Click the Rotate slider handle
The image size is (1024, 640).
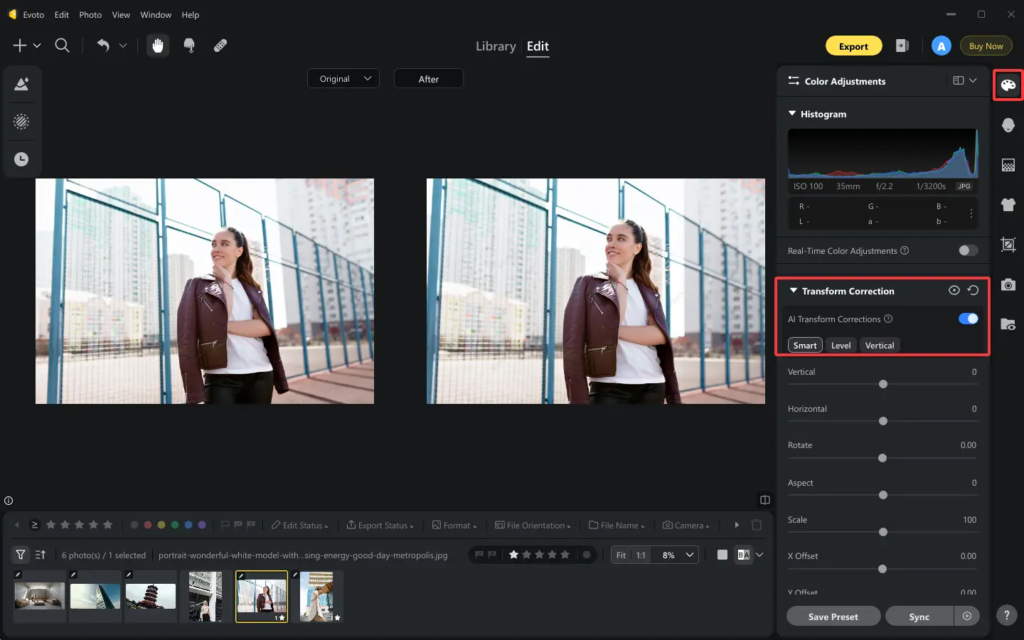tap(882, 458)
